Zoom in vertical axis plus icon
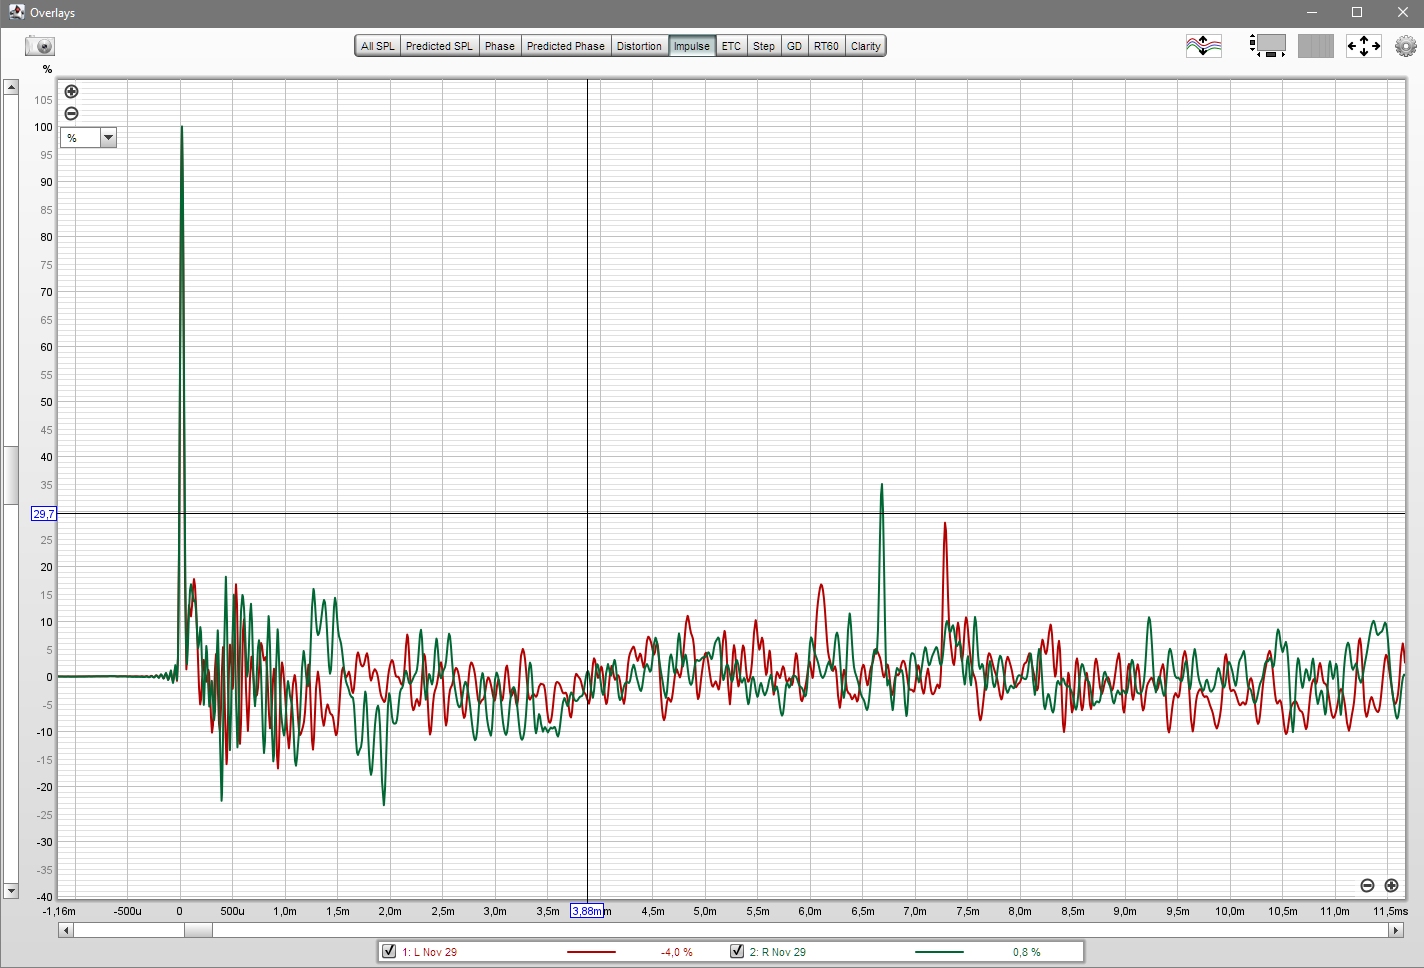The image size is (1424, 968). tap(71, 92)
